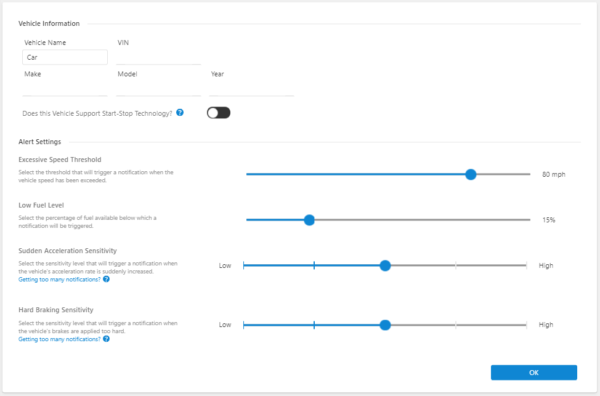Viewport: 600px width, 396px height.
Task: Click the Low label of Hard Braking slider
Action: coord(225,325)
